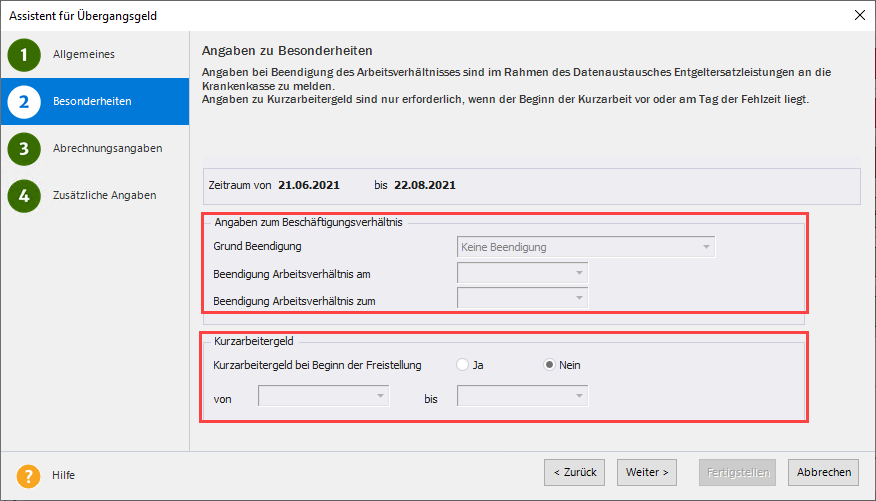The width and height of the screenshot is (876, 501).
Task: Click the step 4 circle icon
Action: [x=24, y=196]
